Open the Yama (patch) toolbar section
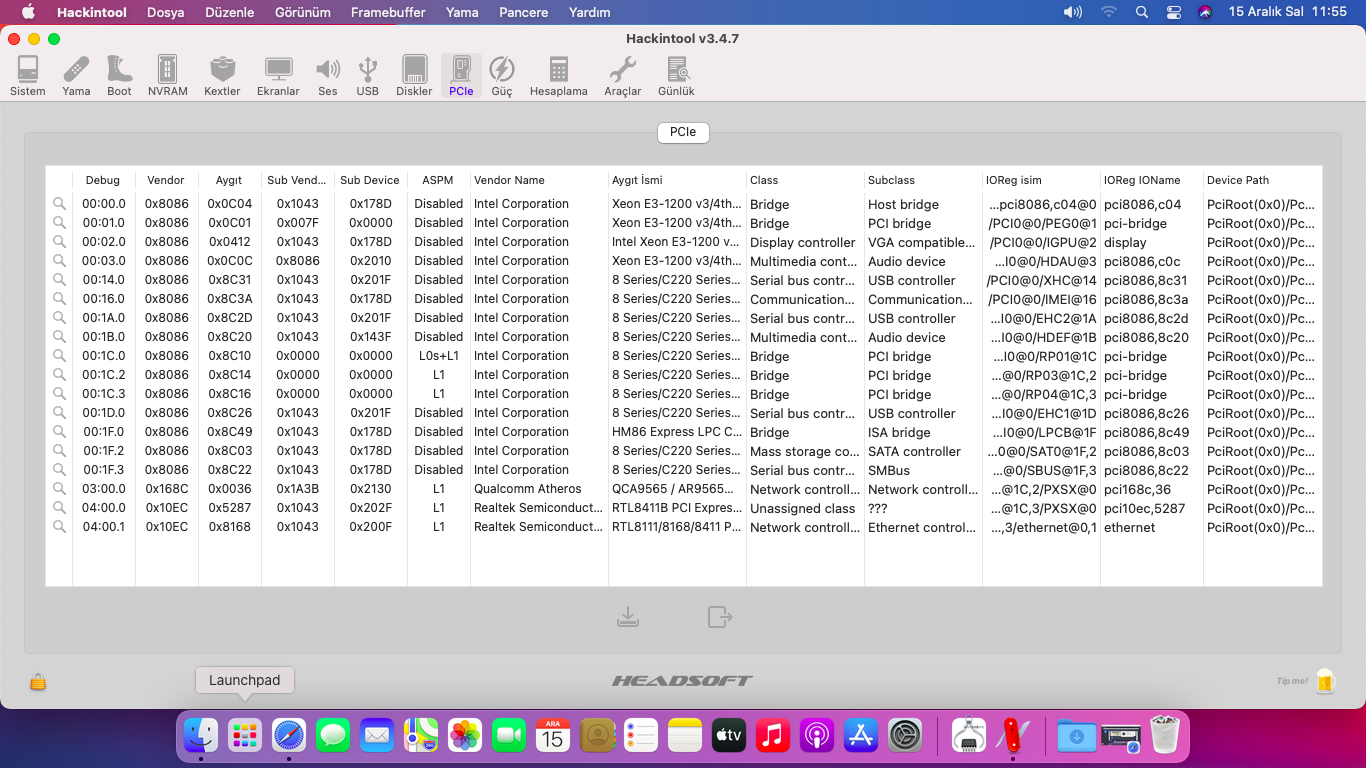The image size is (1366, 768). 76,76
